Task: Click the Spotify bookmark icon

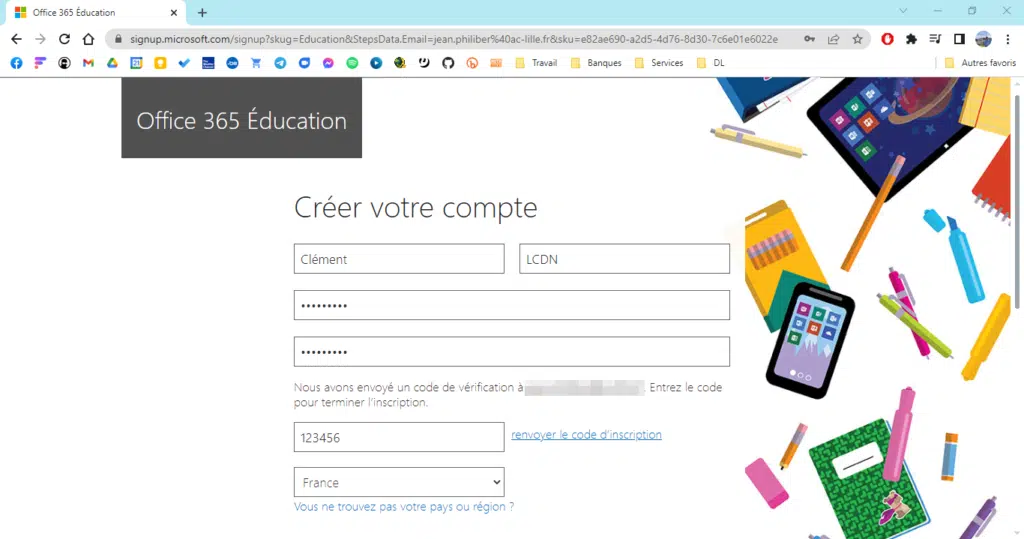Action: [352, 63]
